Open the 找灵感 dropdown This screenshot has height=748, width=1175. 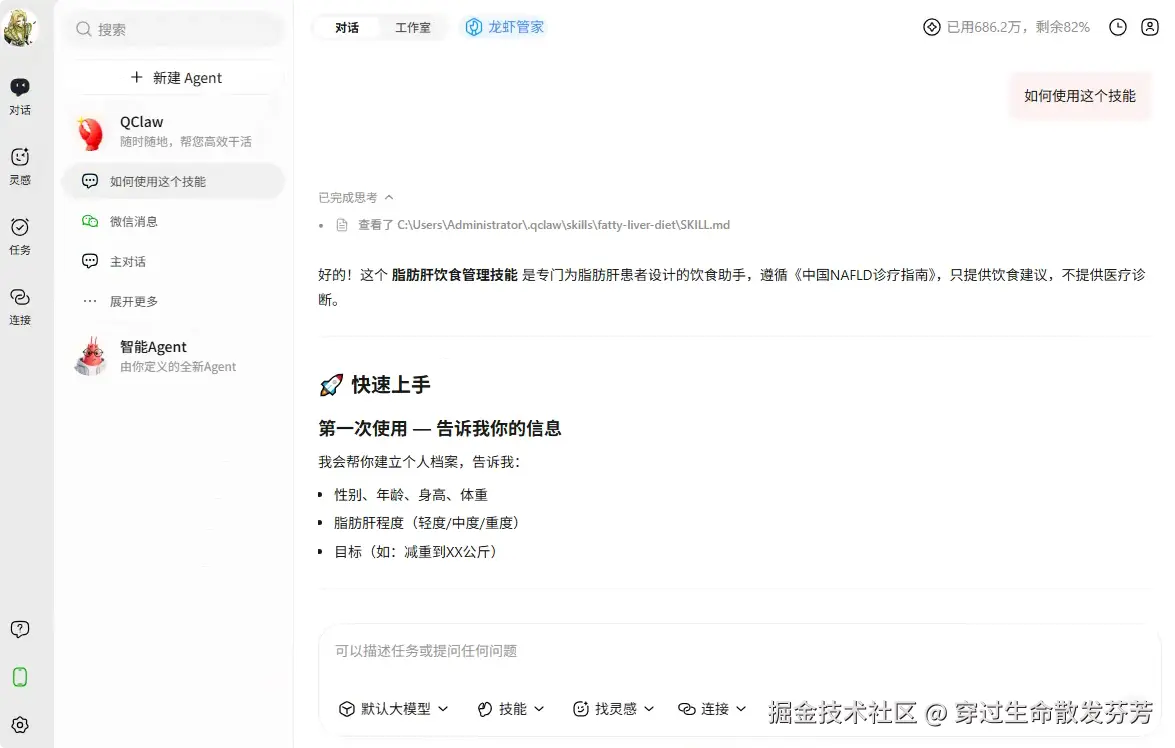coord(613,708)
